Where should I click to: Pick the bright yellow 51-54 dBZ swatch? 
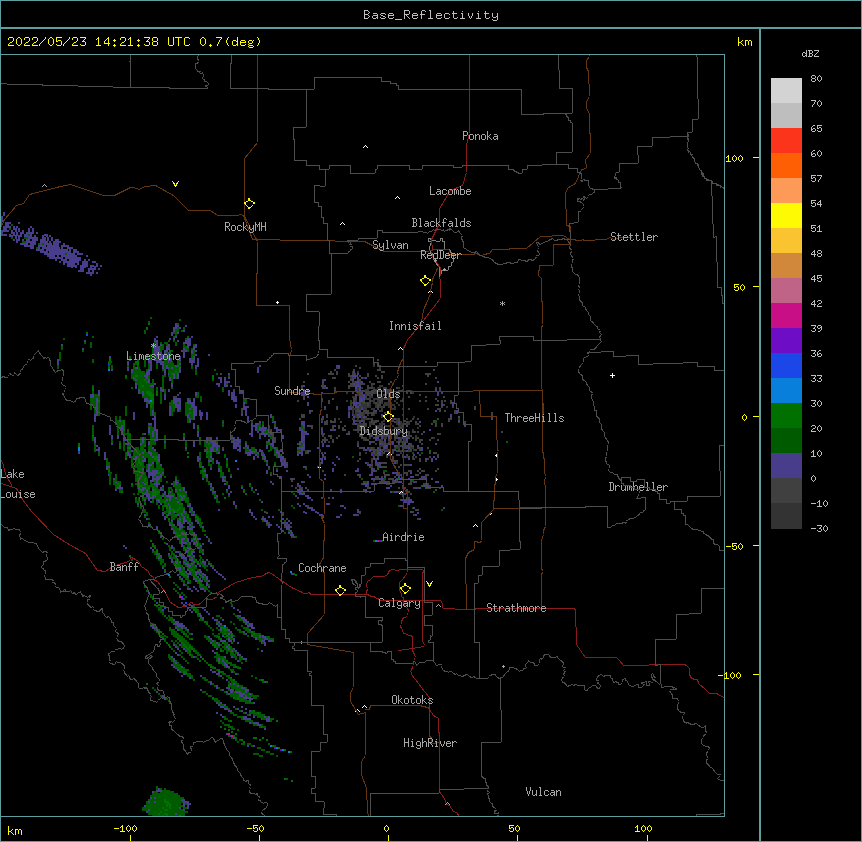click(x=786, y=215)
